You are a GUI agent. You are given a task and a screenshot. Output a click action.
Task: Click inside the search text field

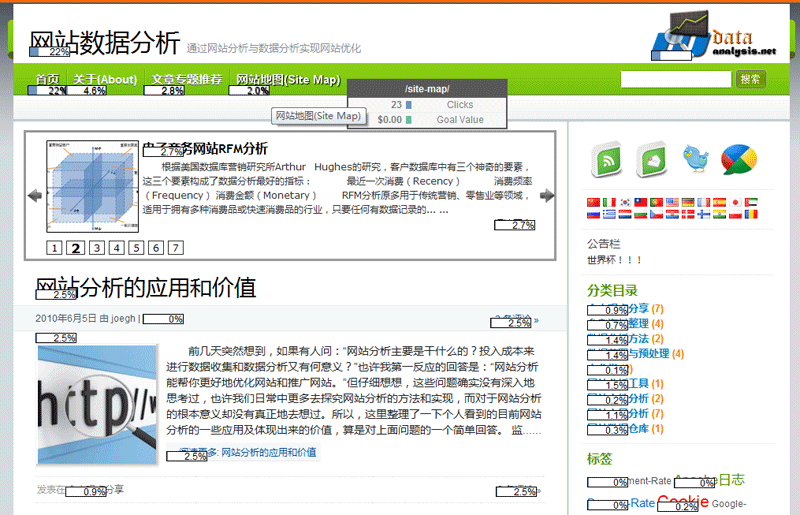point(676,79)
